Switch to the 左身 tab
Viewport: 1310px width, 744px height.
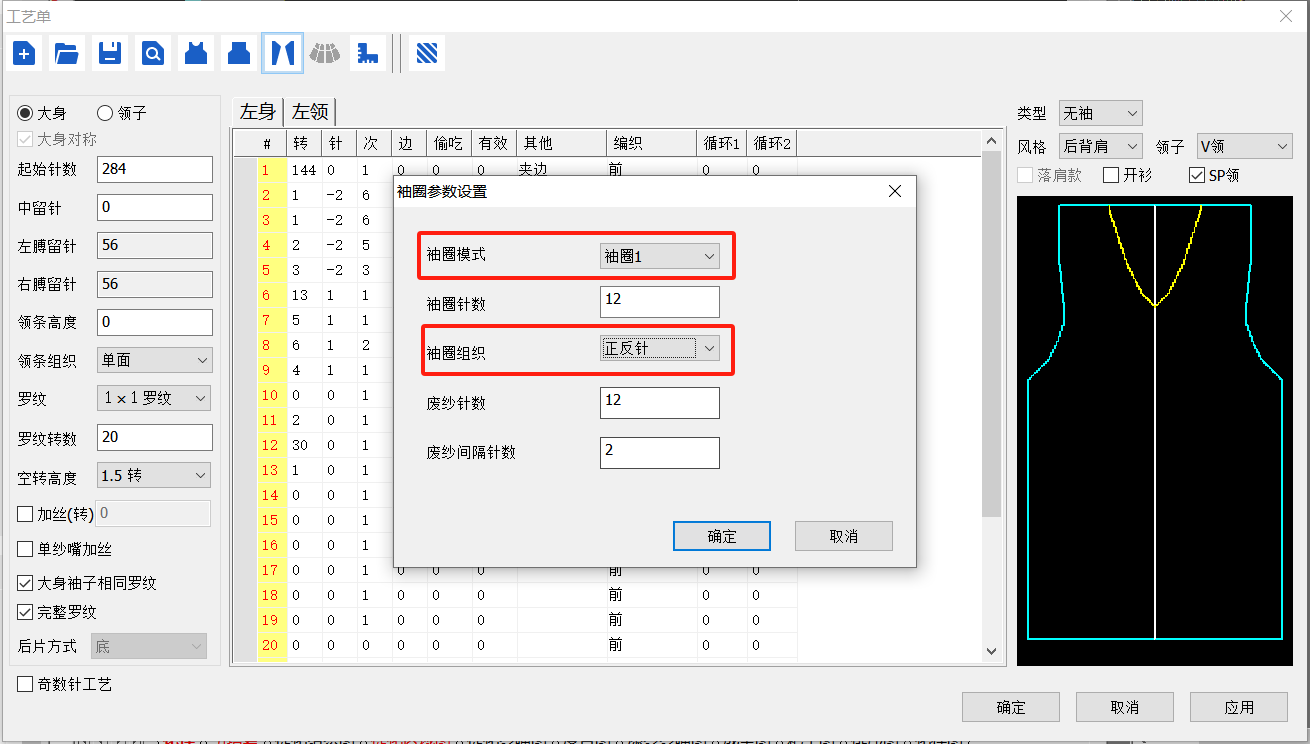(258, 112)
